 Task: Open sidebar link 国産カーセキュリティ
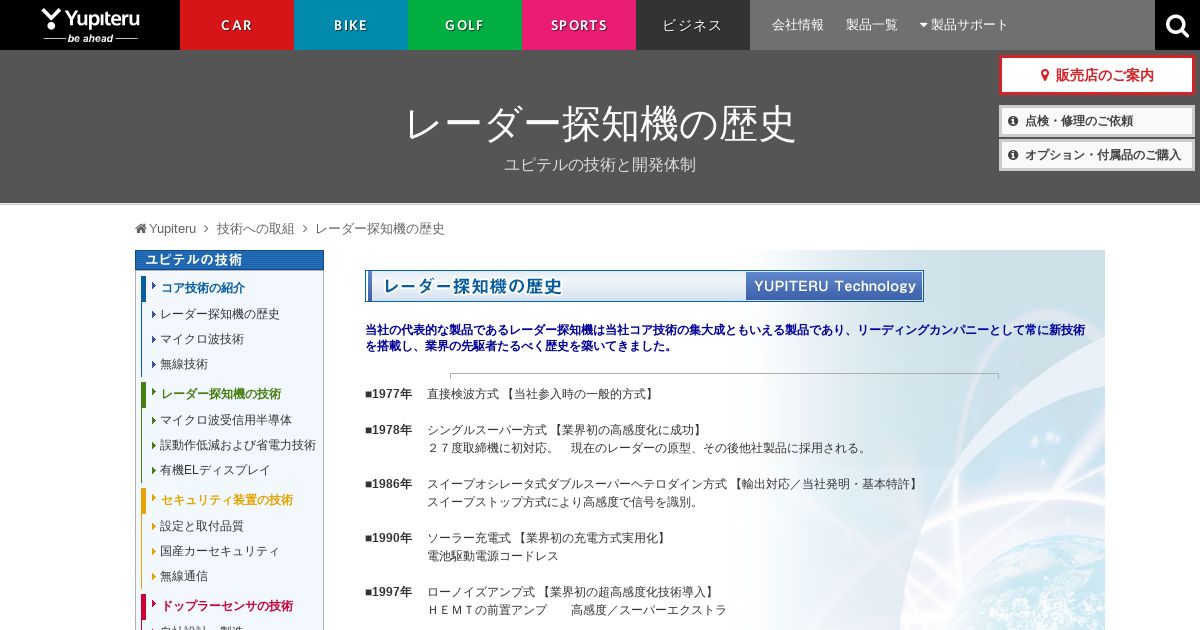(220, 551)
